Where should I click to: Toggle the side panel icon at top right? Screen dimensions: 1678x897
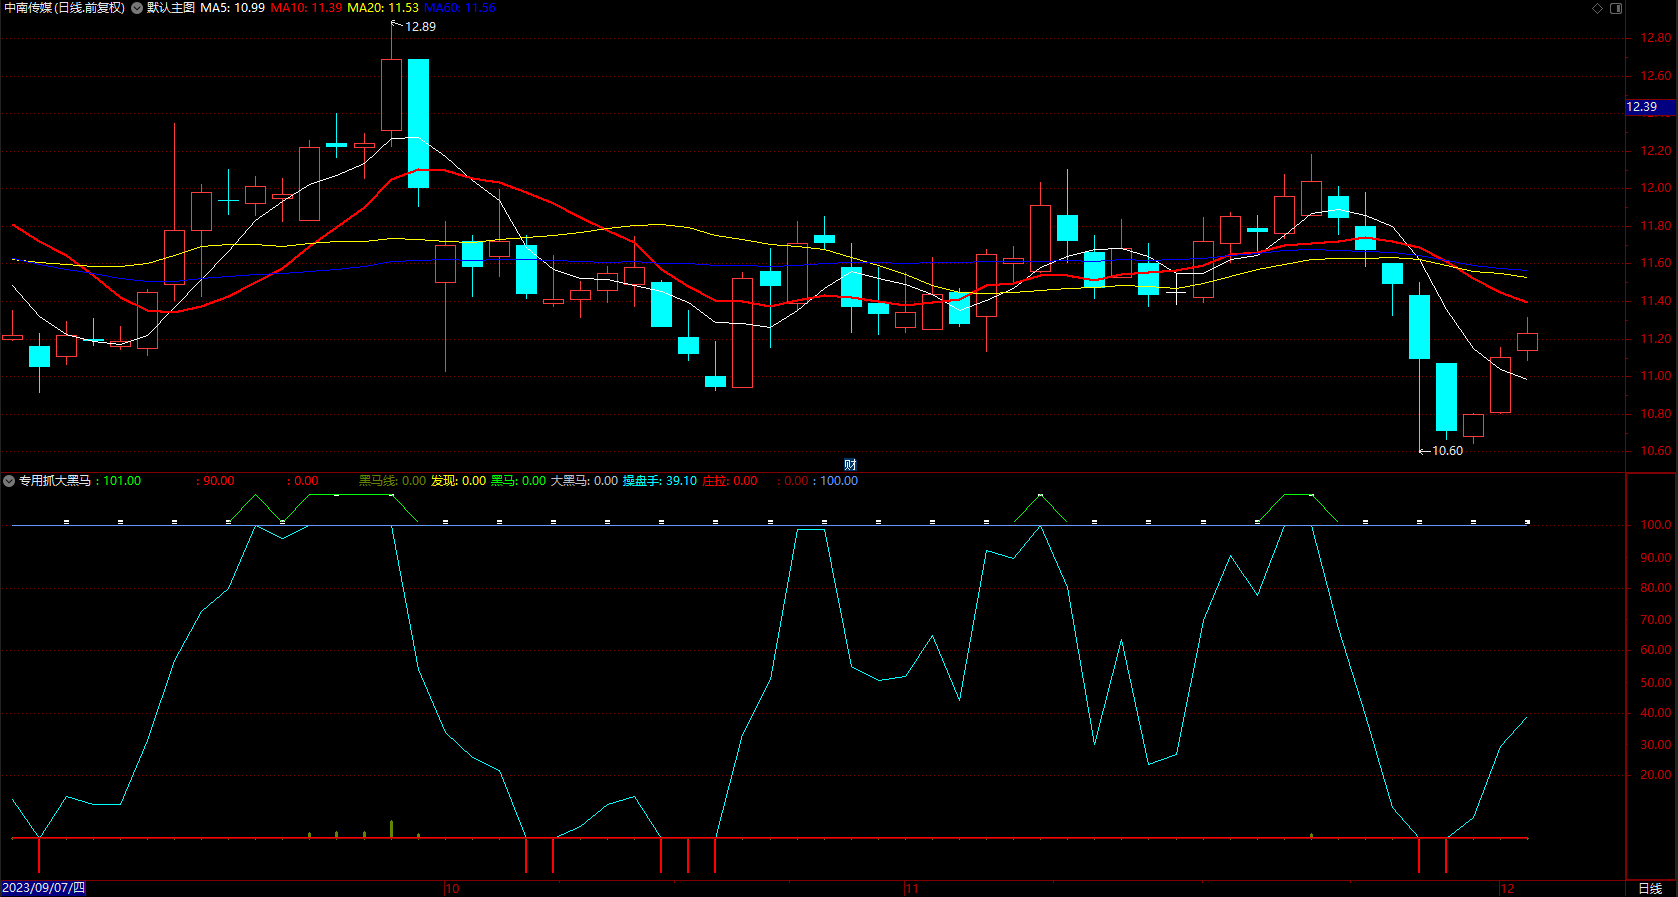[1616, 8]
